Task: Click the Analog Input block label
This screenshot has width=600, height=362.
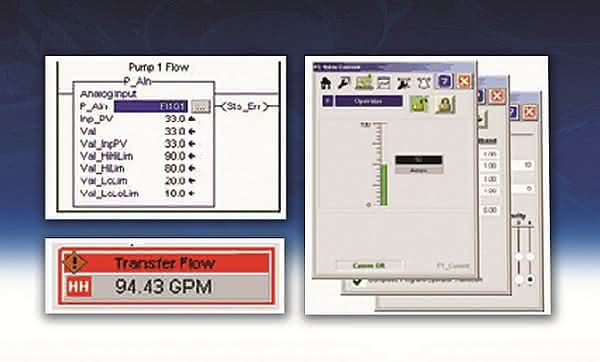Action: [x=108, y=94]
